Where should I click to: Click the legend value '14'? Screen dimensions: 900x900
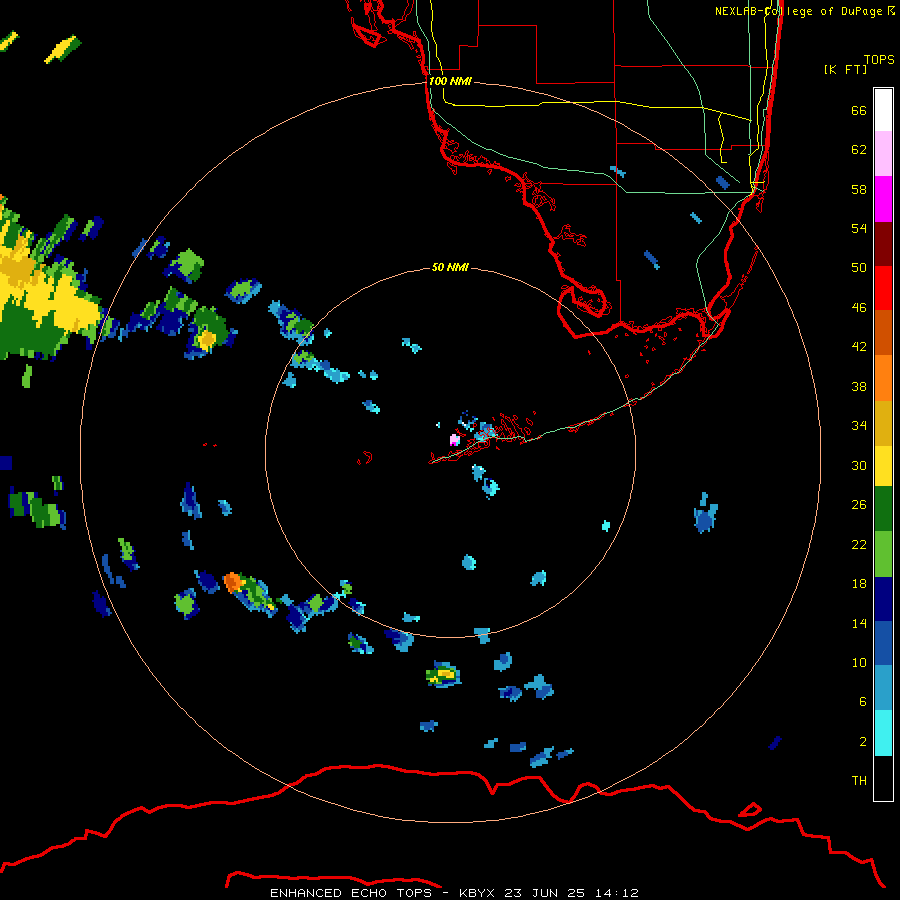[859, 623]
